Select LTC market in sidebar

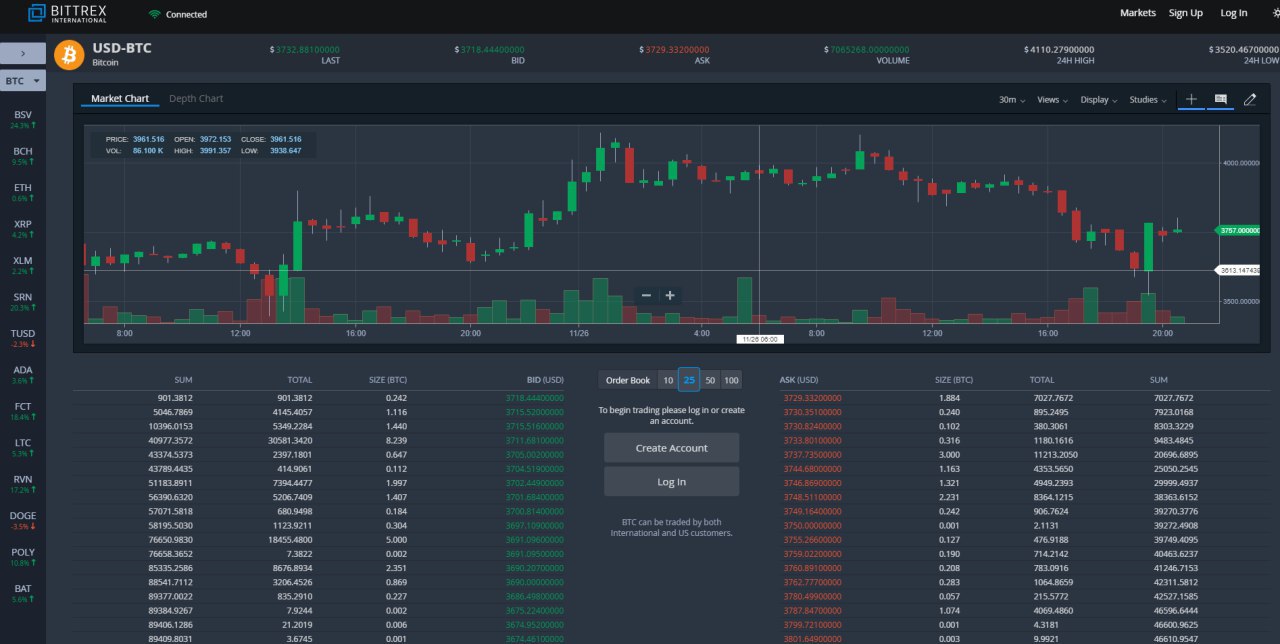(x=23, y=448)
